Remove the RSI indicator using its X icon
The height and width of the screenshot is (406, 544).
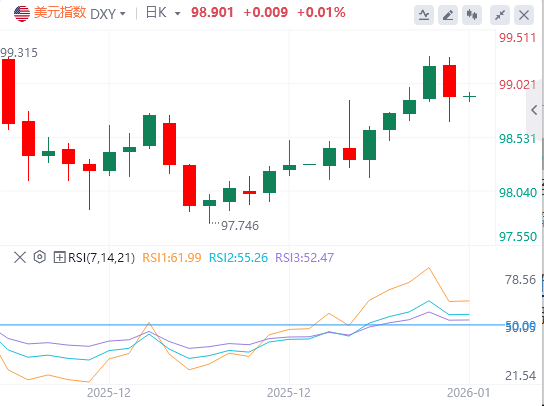coord(20,257)
